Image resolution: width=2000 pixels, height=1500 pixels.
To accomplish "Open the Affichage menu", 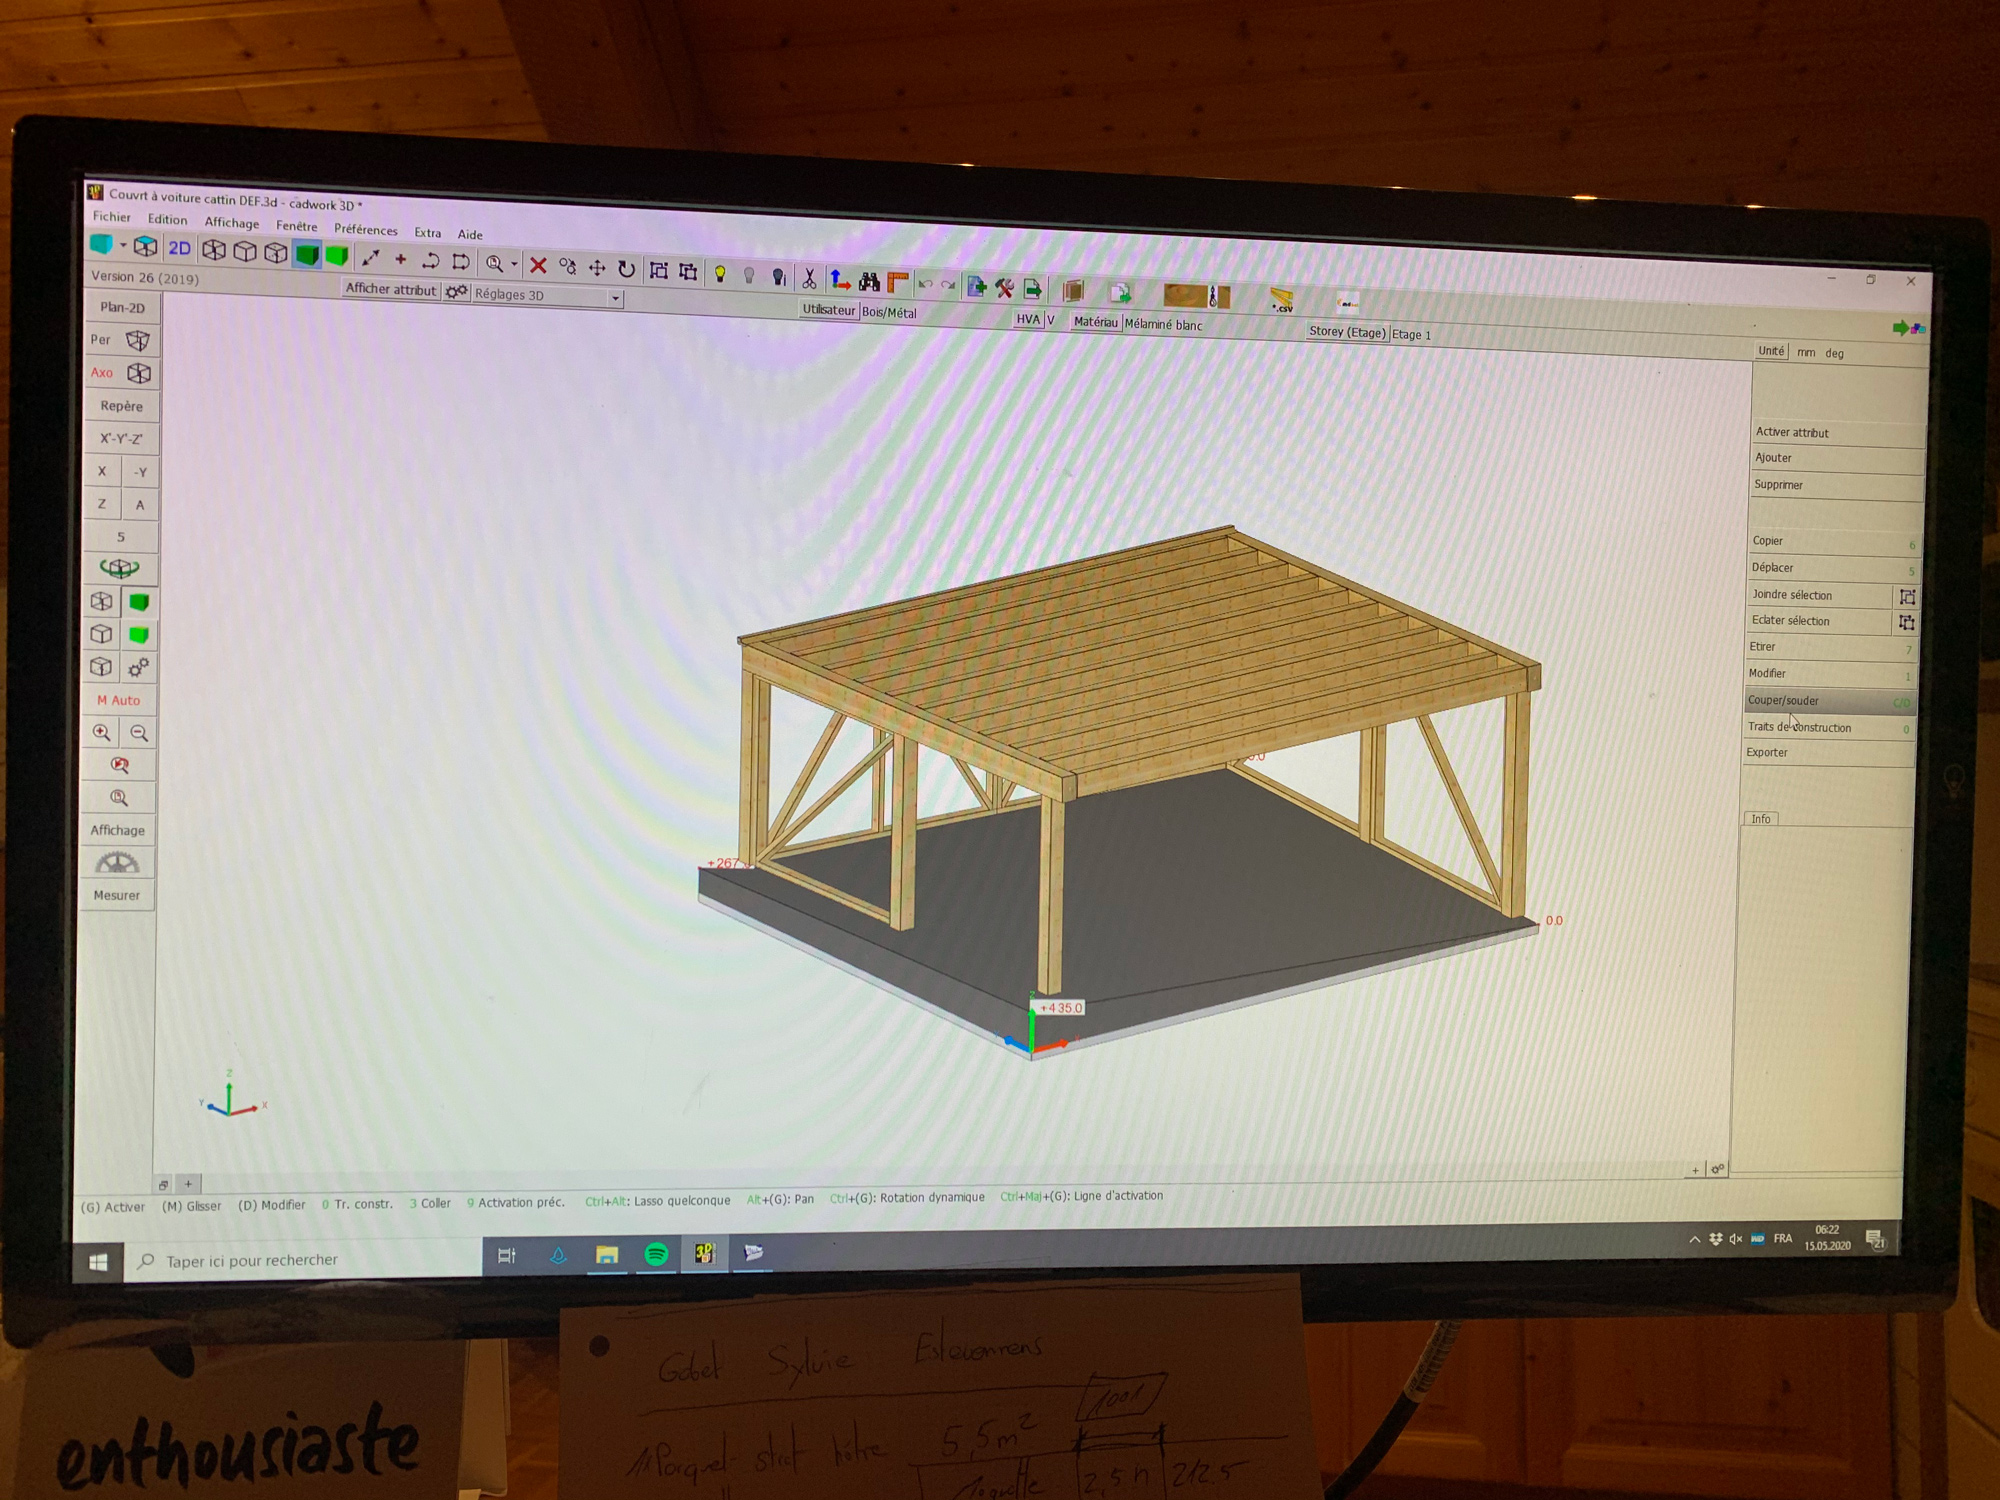I will click(x=232, y=223).
